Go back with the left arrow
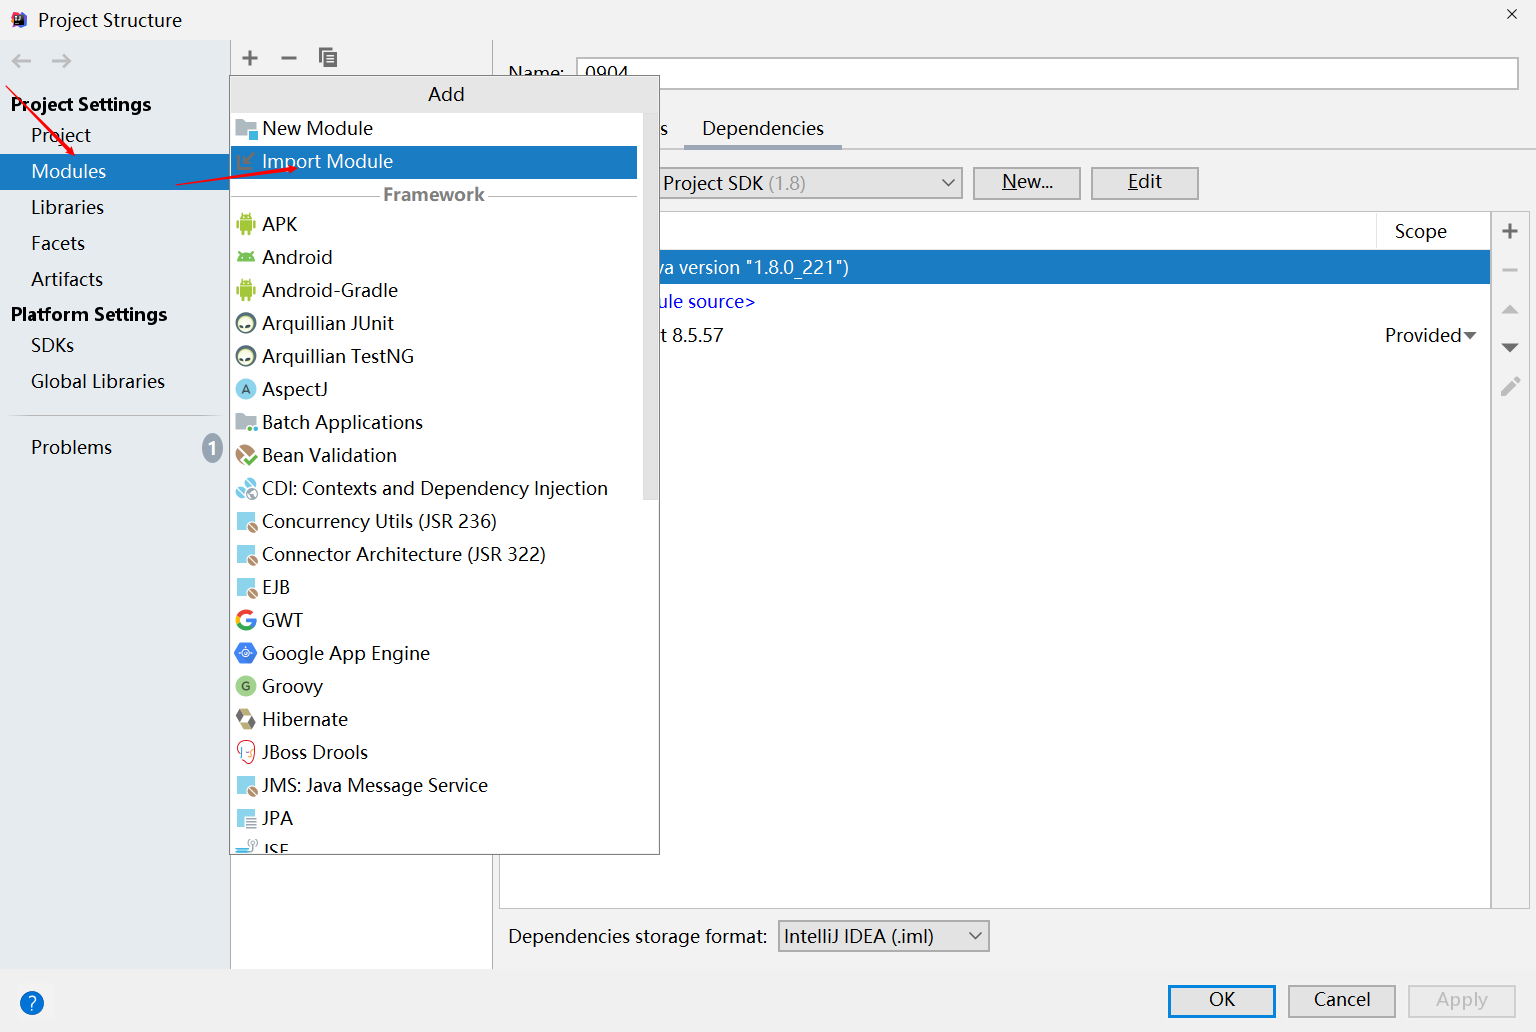1536x1032 pixels. [x=22, y=61]
